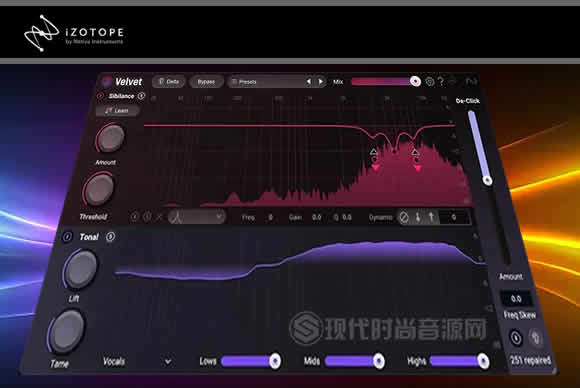
Task: Click the second round band icon beside Threshold
Action: [147, 217]
